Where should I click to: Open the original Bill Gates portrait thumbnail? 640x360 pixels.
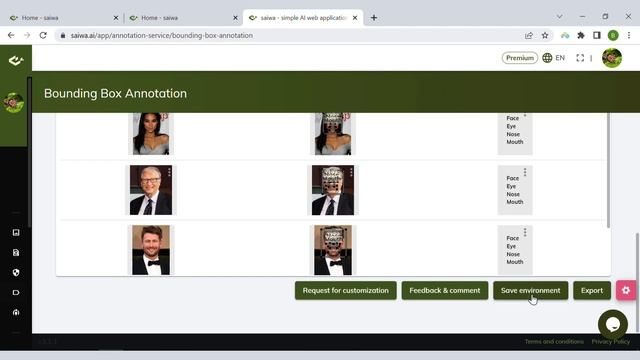click(x=151, y=190)
